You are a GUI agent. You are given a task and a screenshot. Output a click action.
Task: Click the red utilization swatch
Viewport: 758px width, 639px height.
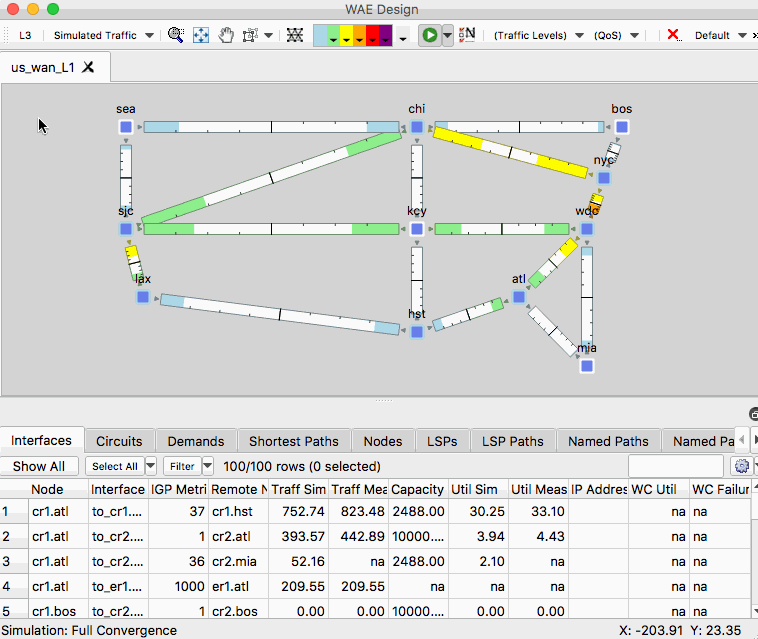[x=372, y=35]
